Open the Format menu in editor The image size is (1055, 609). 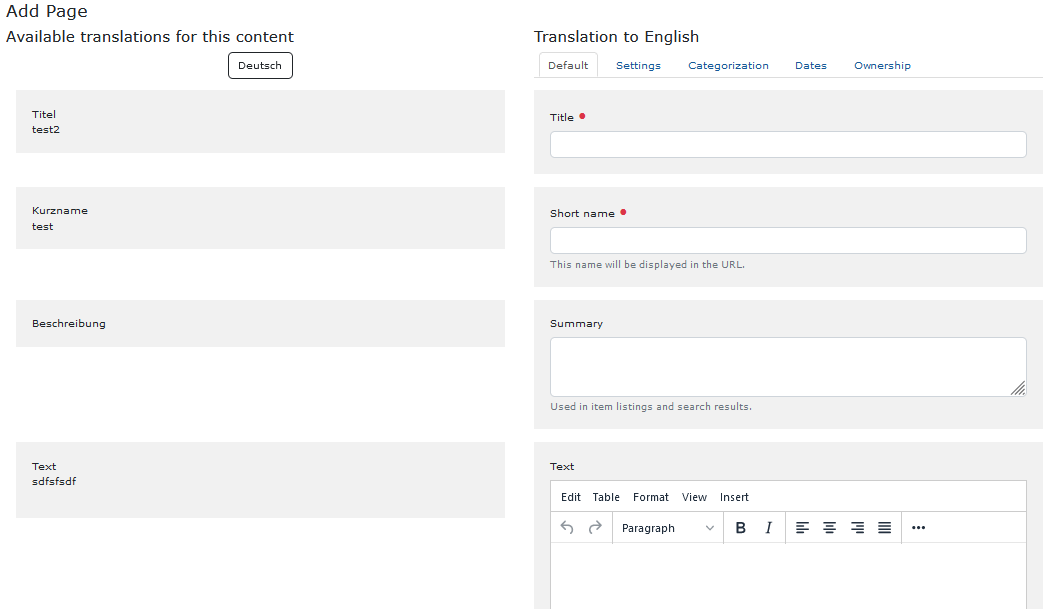tap(651, 497)
